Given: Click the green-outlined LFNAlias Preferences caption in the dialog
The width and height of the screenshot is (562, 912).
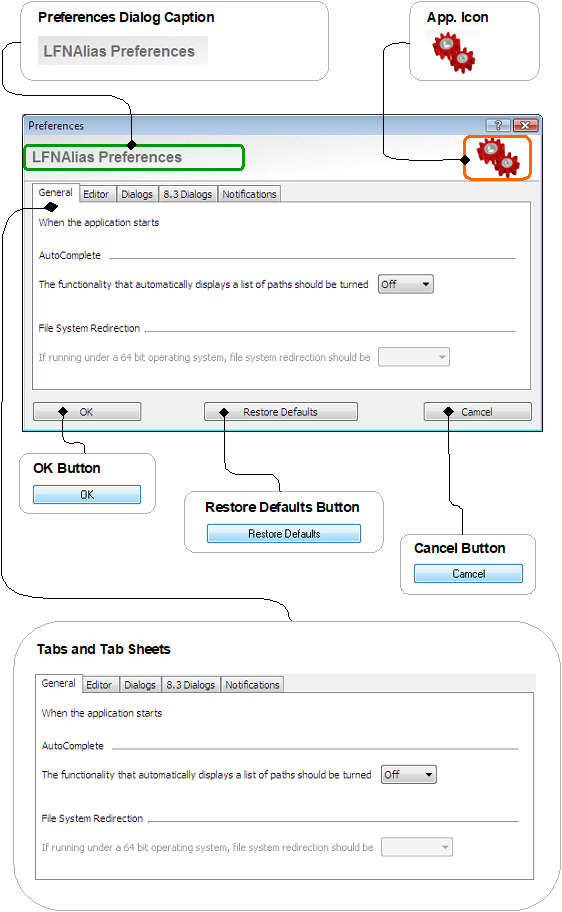Looking at the screenshot, I should (133, 158).
